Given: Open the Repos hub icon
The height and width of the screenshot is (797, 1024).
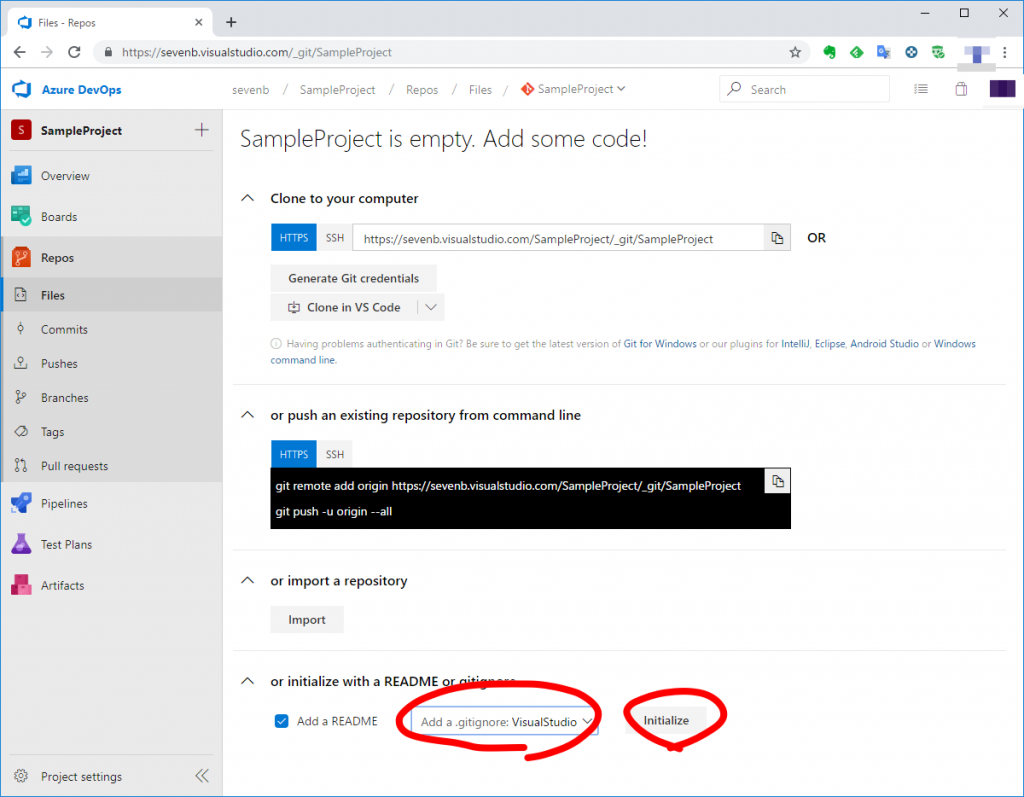Looking at the screenshot, I should pyautogui.click(x=21, y=257).
